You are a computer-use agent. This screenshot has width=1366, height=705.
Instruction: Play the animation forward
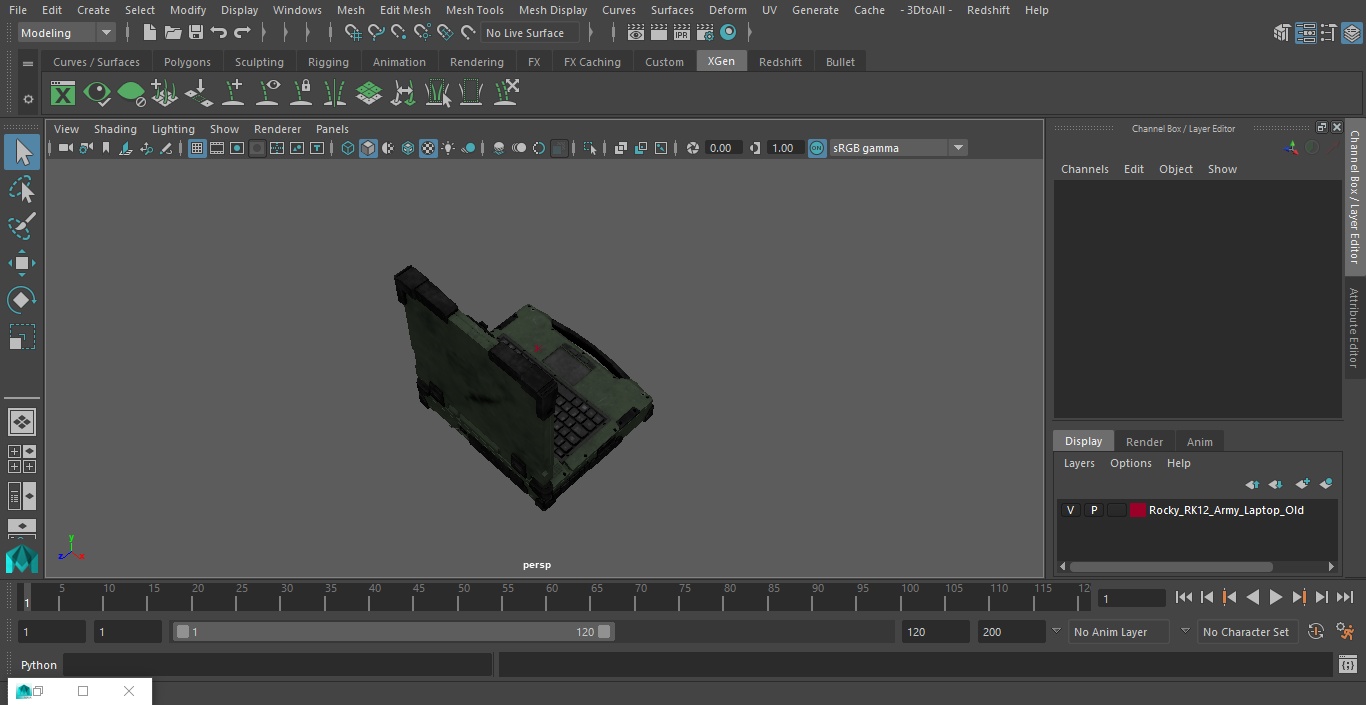point(1275,597)
